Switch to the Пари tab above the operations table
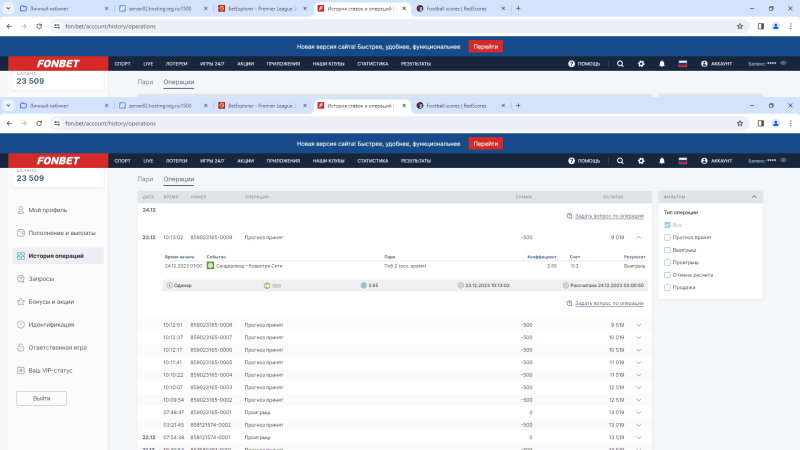 point(146,179)
